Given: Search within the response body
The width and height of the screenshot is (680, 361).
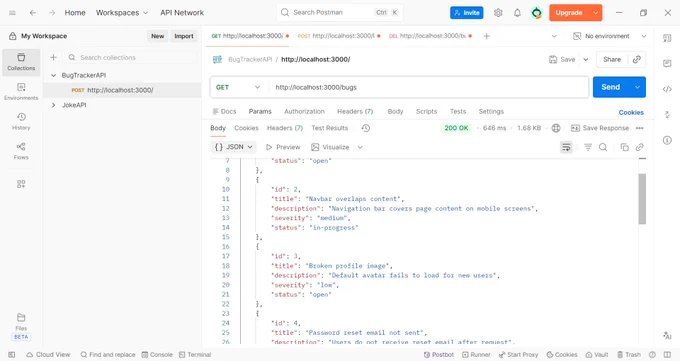Looking at the screenshot, I should [x=603, y=147].
